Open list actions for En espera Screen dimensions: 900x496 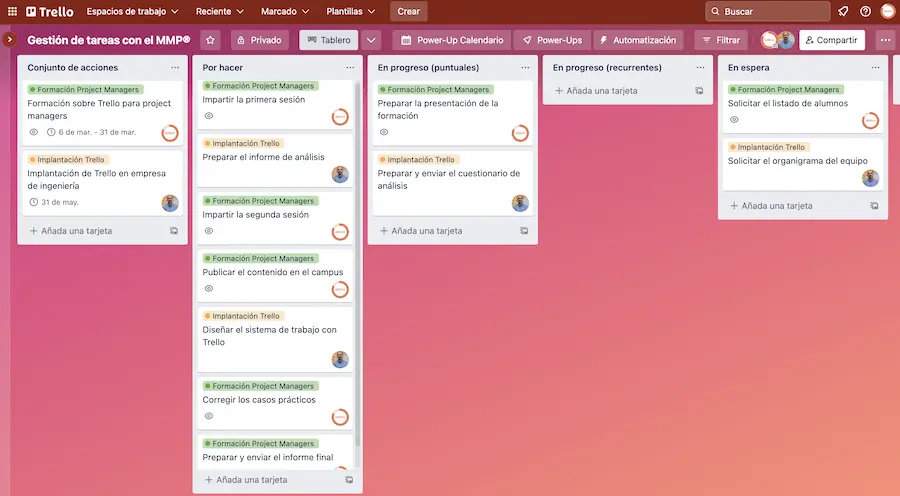pyautogui.click(x=875, y=68)
